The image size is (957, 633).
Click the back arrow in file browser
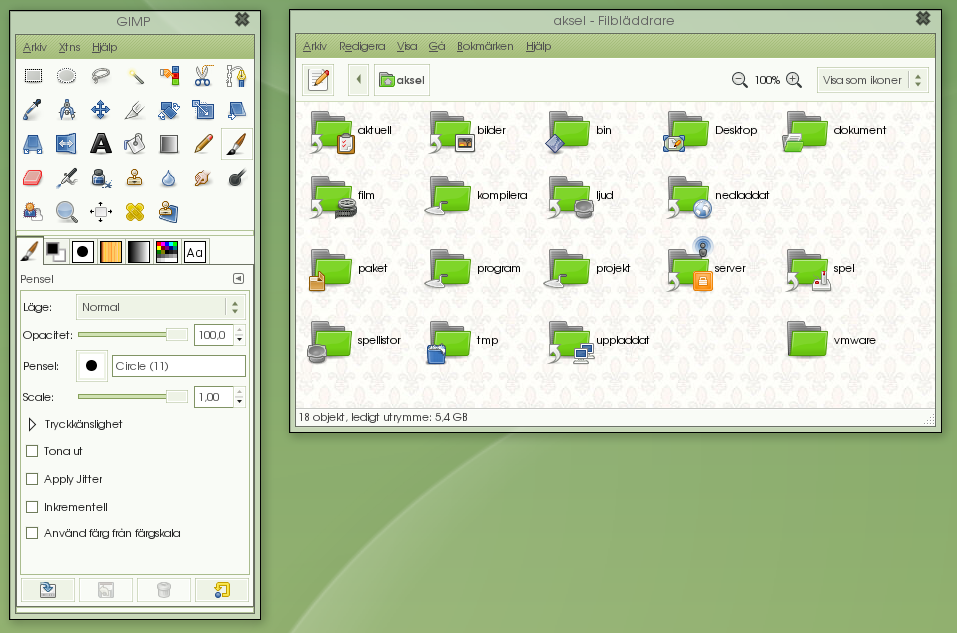[358, 80]
